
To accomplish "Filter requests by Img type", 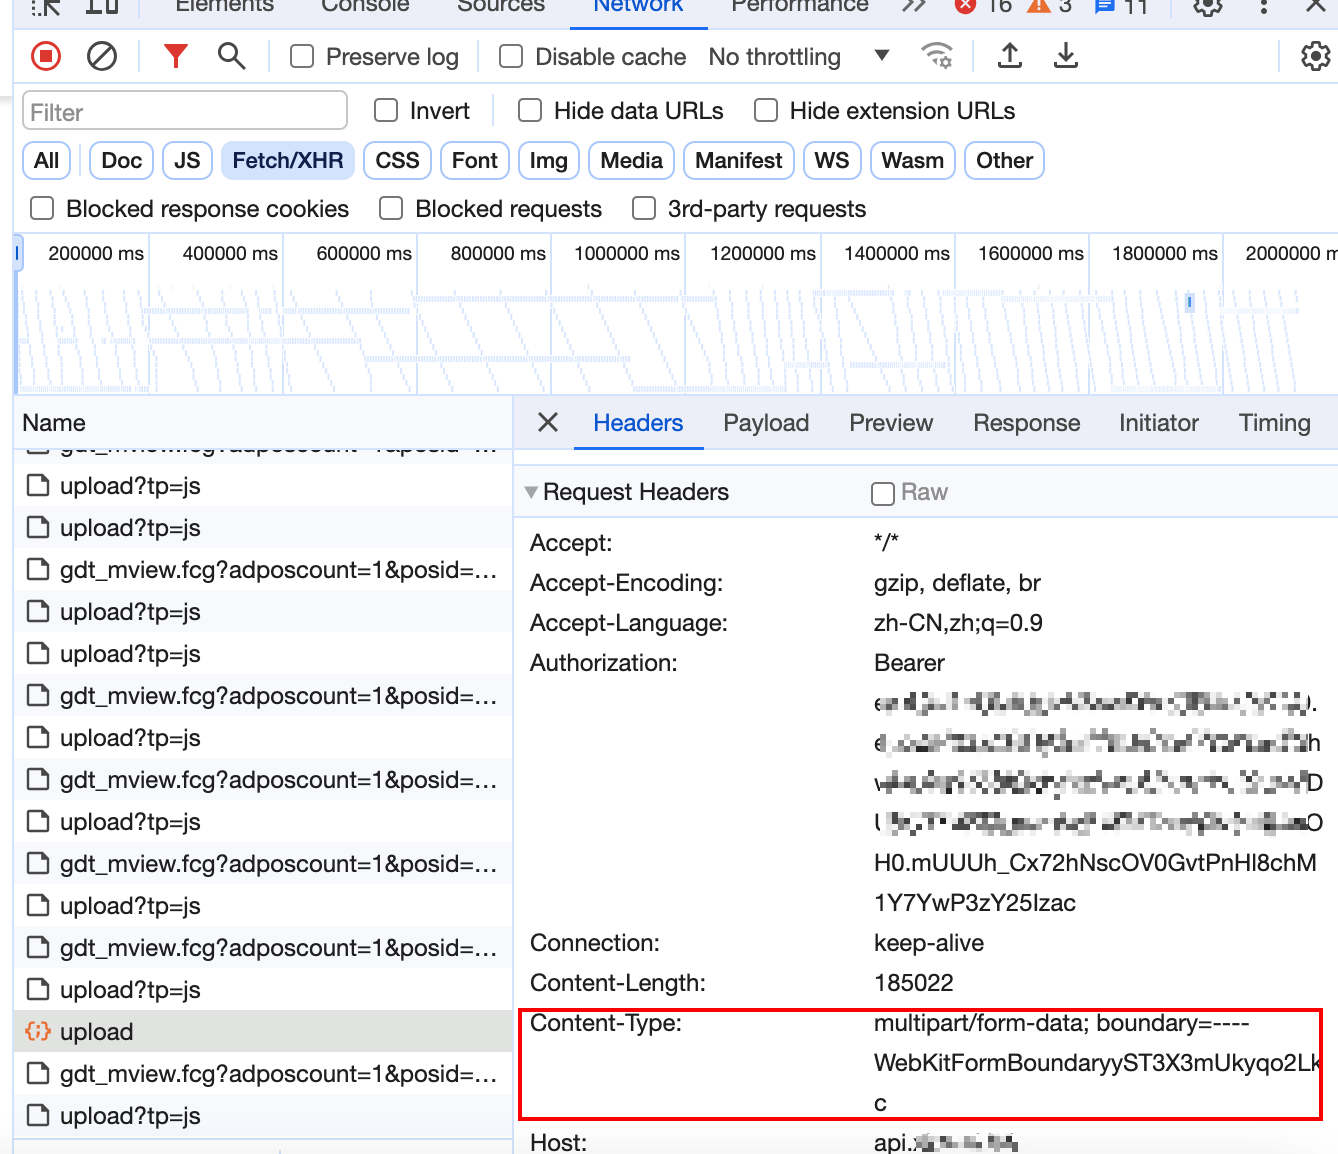I will click(x=548, y=161).
